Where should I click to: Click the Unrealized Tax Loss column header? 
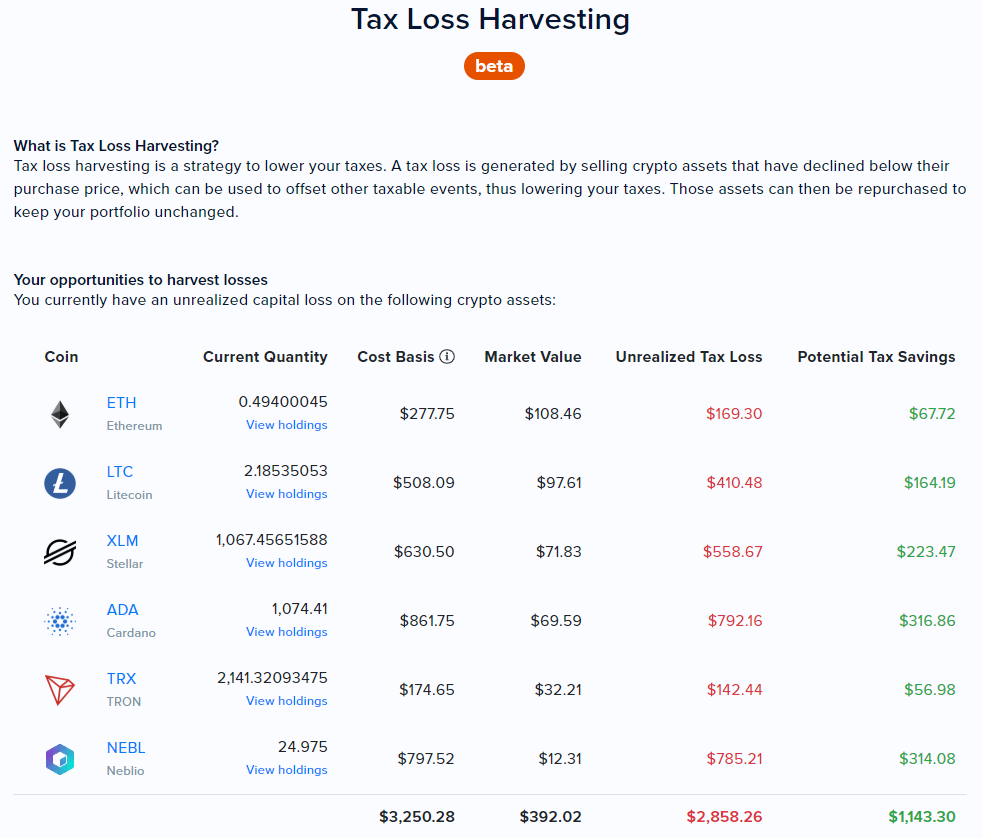click(x=689, y=356)
